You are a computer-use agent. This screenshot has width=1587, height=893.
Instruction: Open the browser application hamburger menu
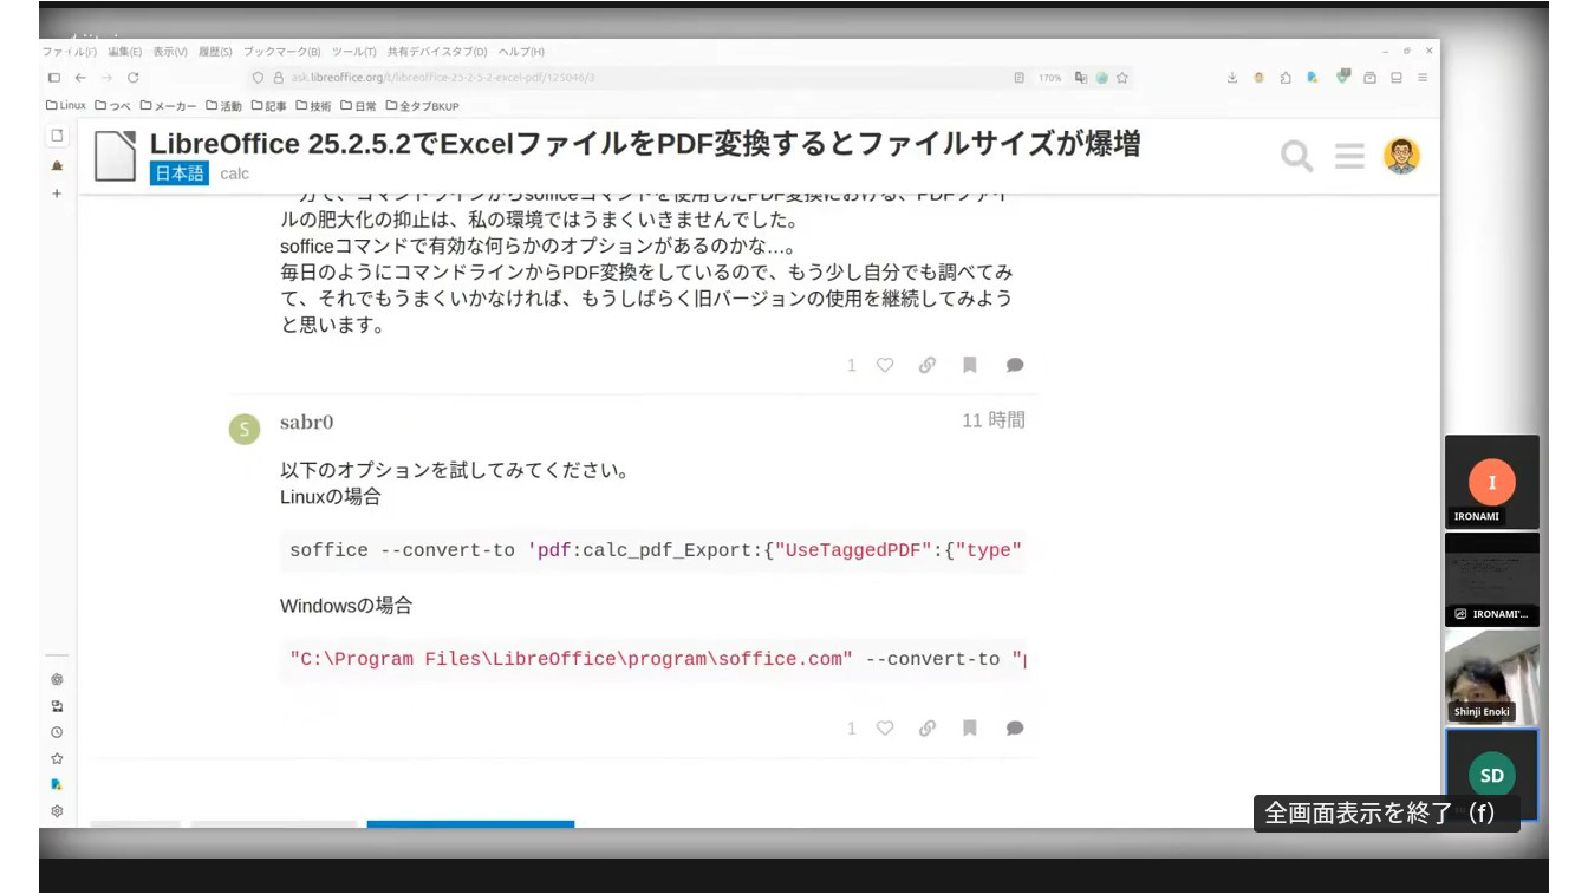point(1422,77)
